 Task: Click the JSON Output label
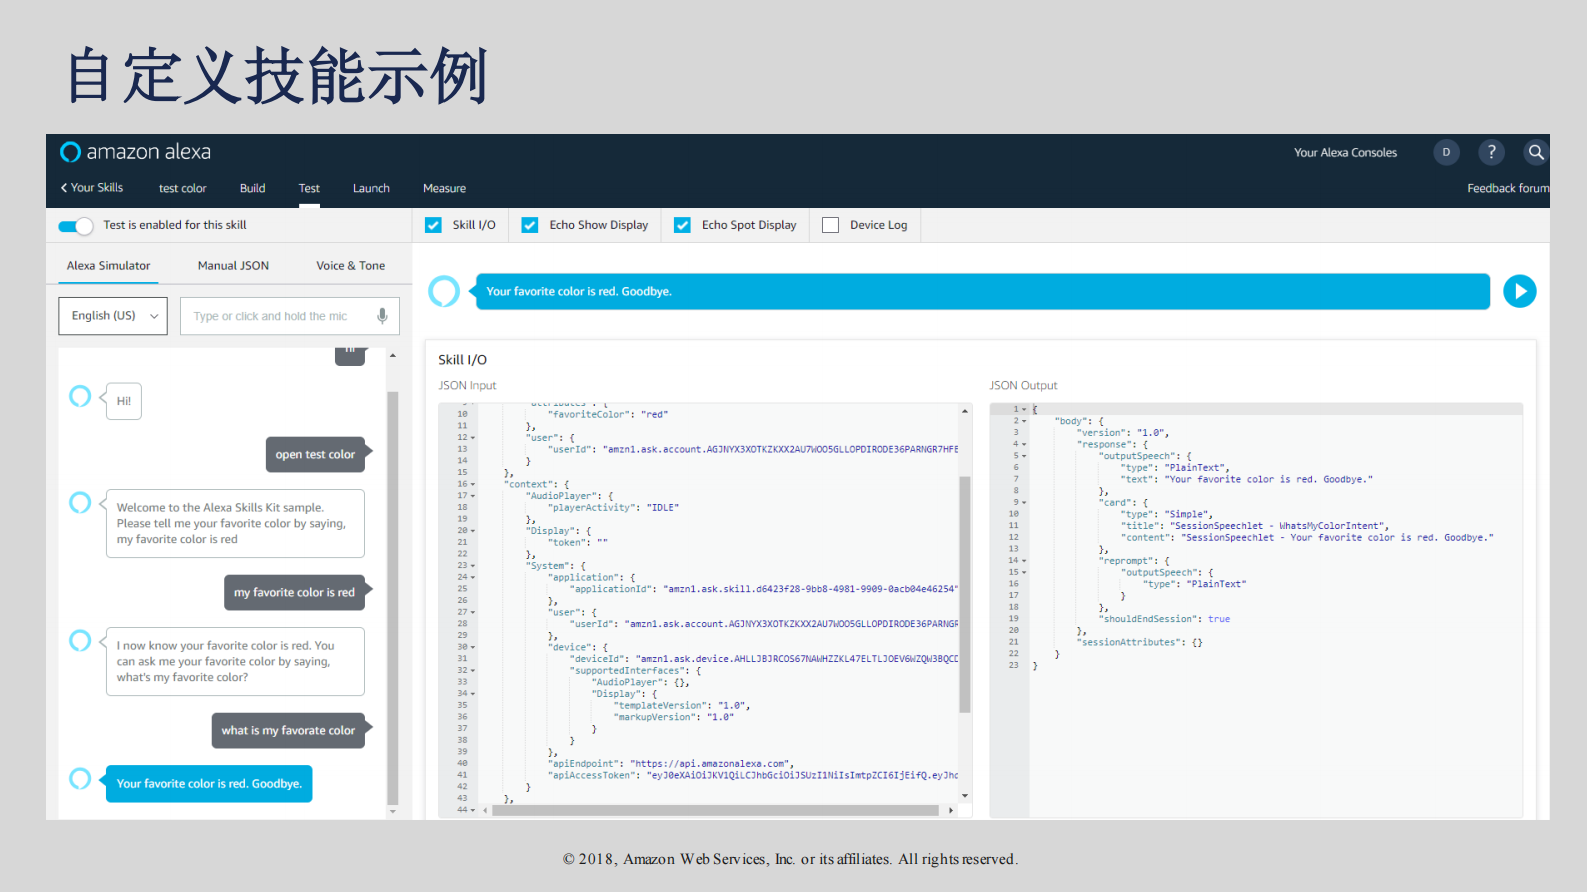tap(1023, 386)
